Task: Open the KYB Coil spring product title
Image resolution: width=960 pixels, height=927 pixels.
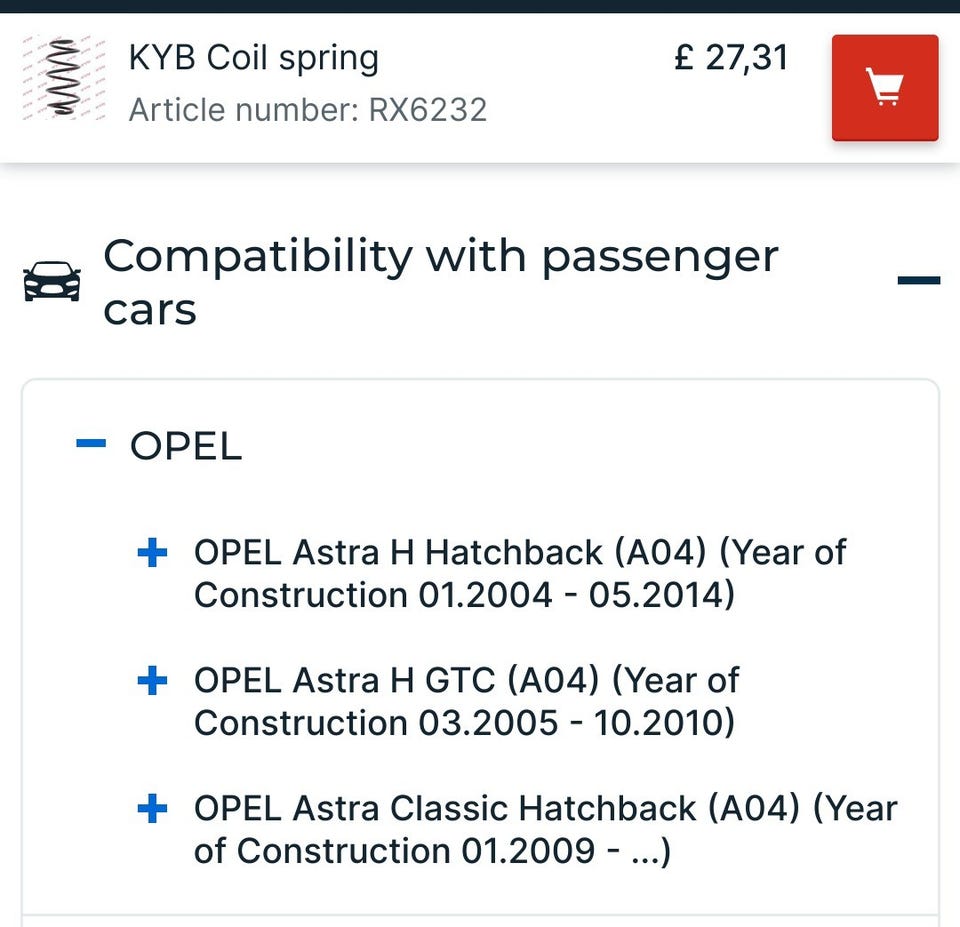Action: pos(254,58)
